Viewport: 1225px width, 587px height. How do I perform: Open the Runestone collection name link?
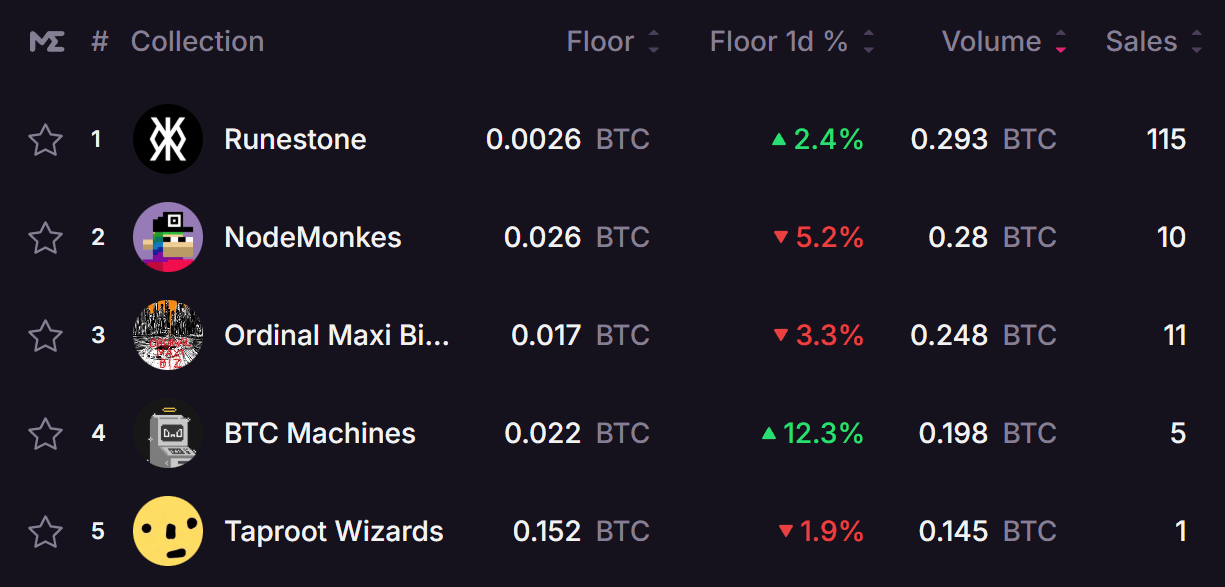(x=295, y=139)
